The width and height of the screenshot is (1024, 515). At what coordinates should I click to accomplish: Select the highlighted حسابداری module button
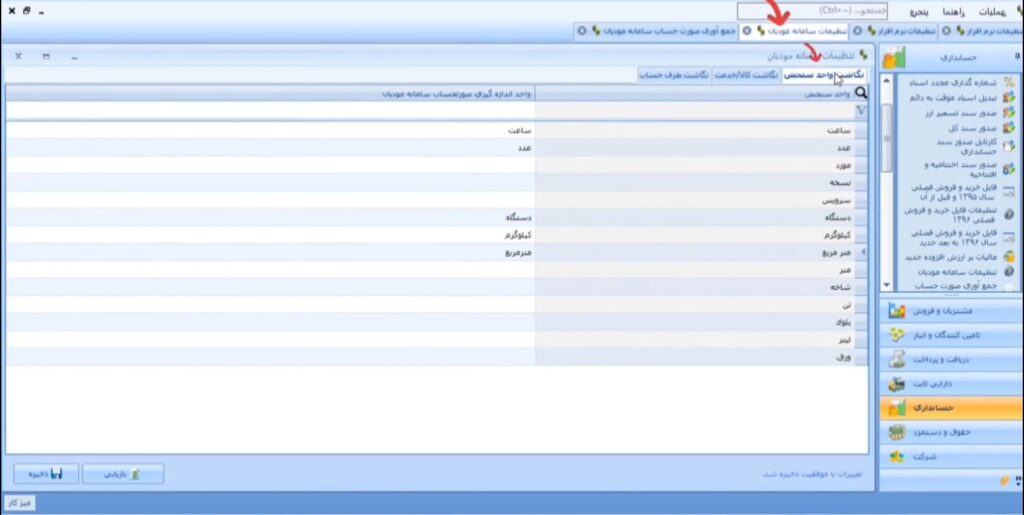[951, 408]
